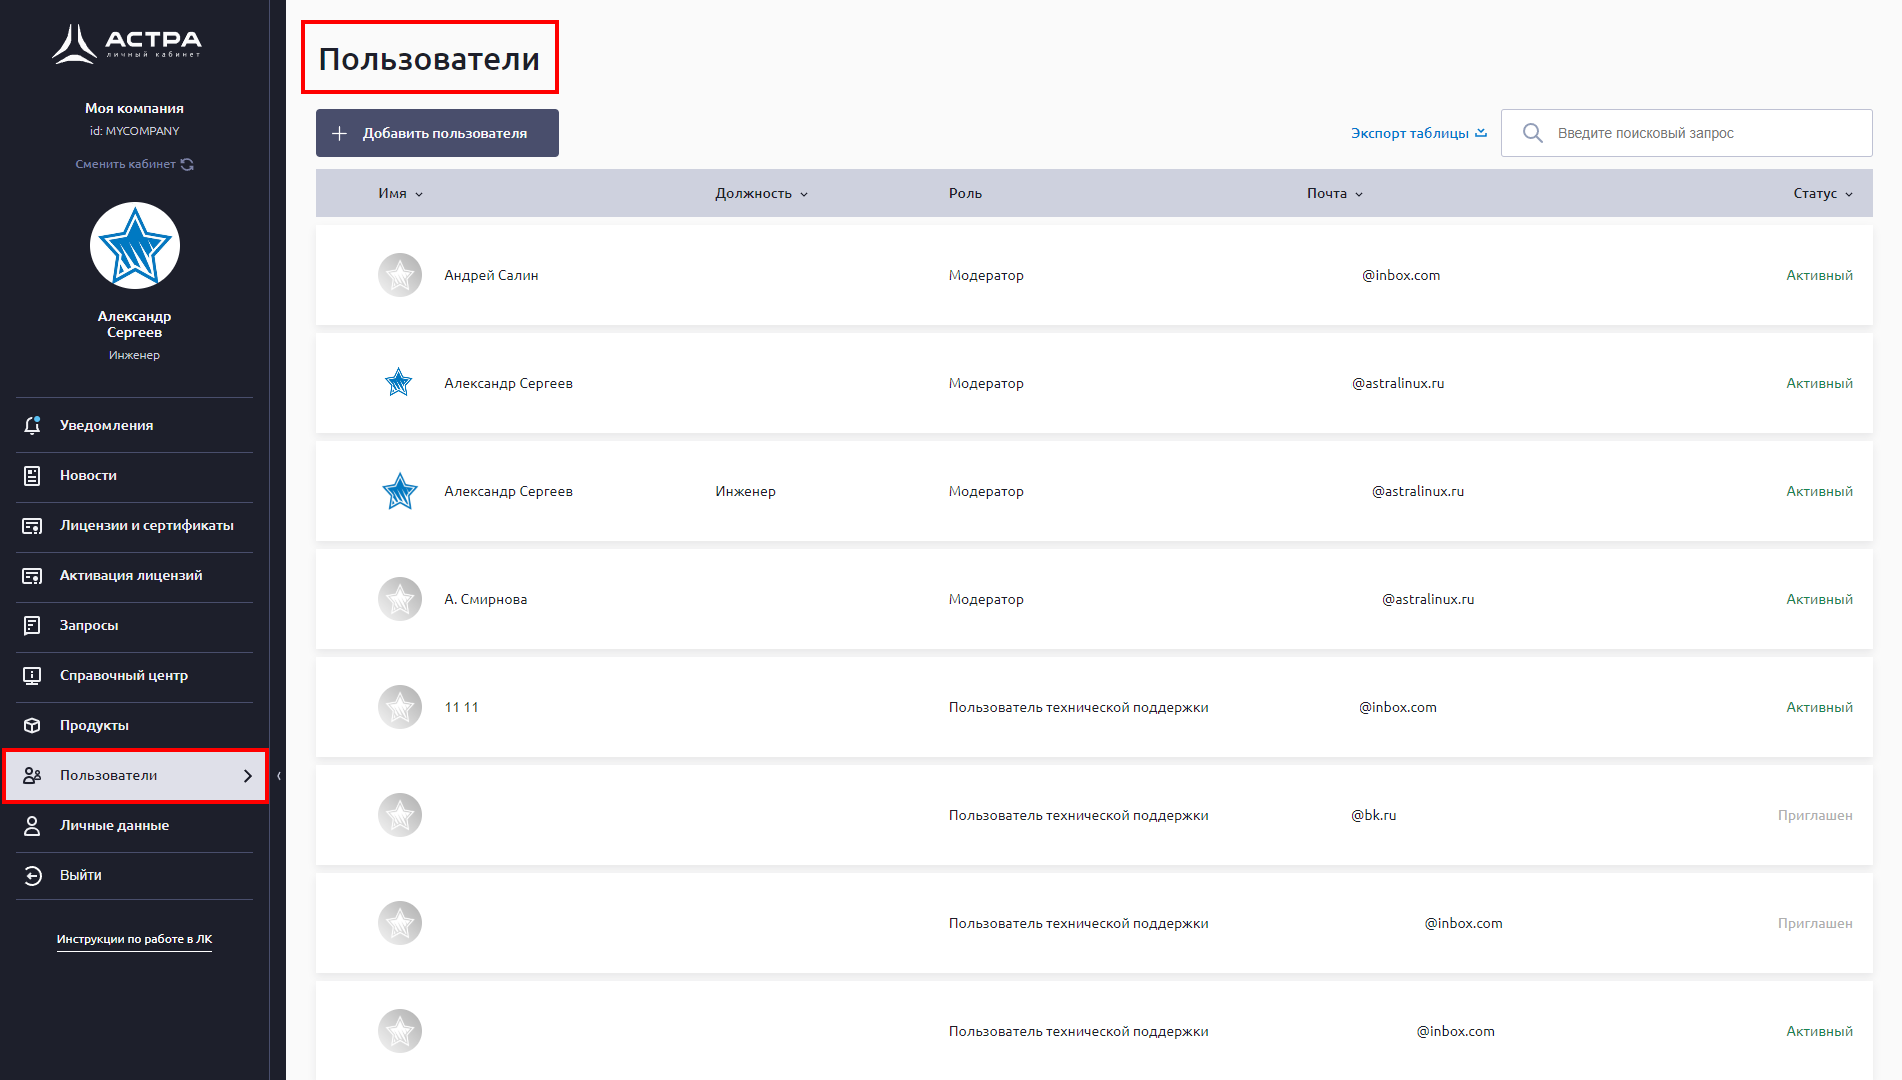Sort table by Имя column
The height and width of the screenshot is (1080, 1902).
click(400, 193)
